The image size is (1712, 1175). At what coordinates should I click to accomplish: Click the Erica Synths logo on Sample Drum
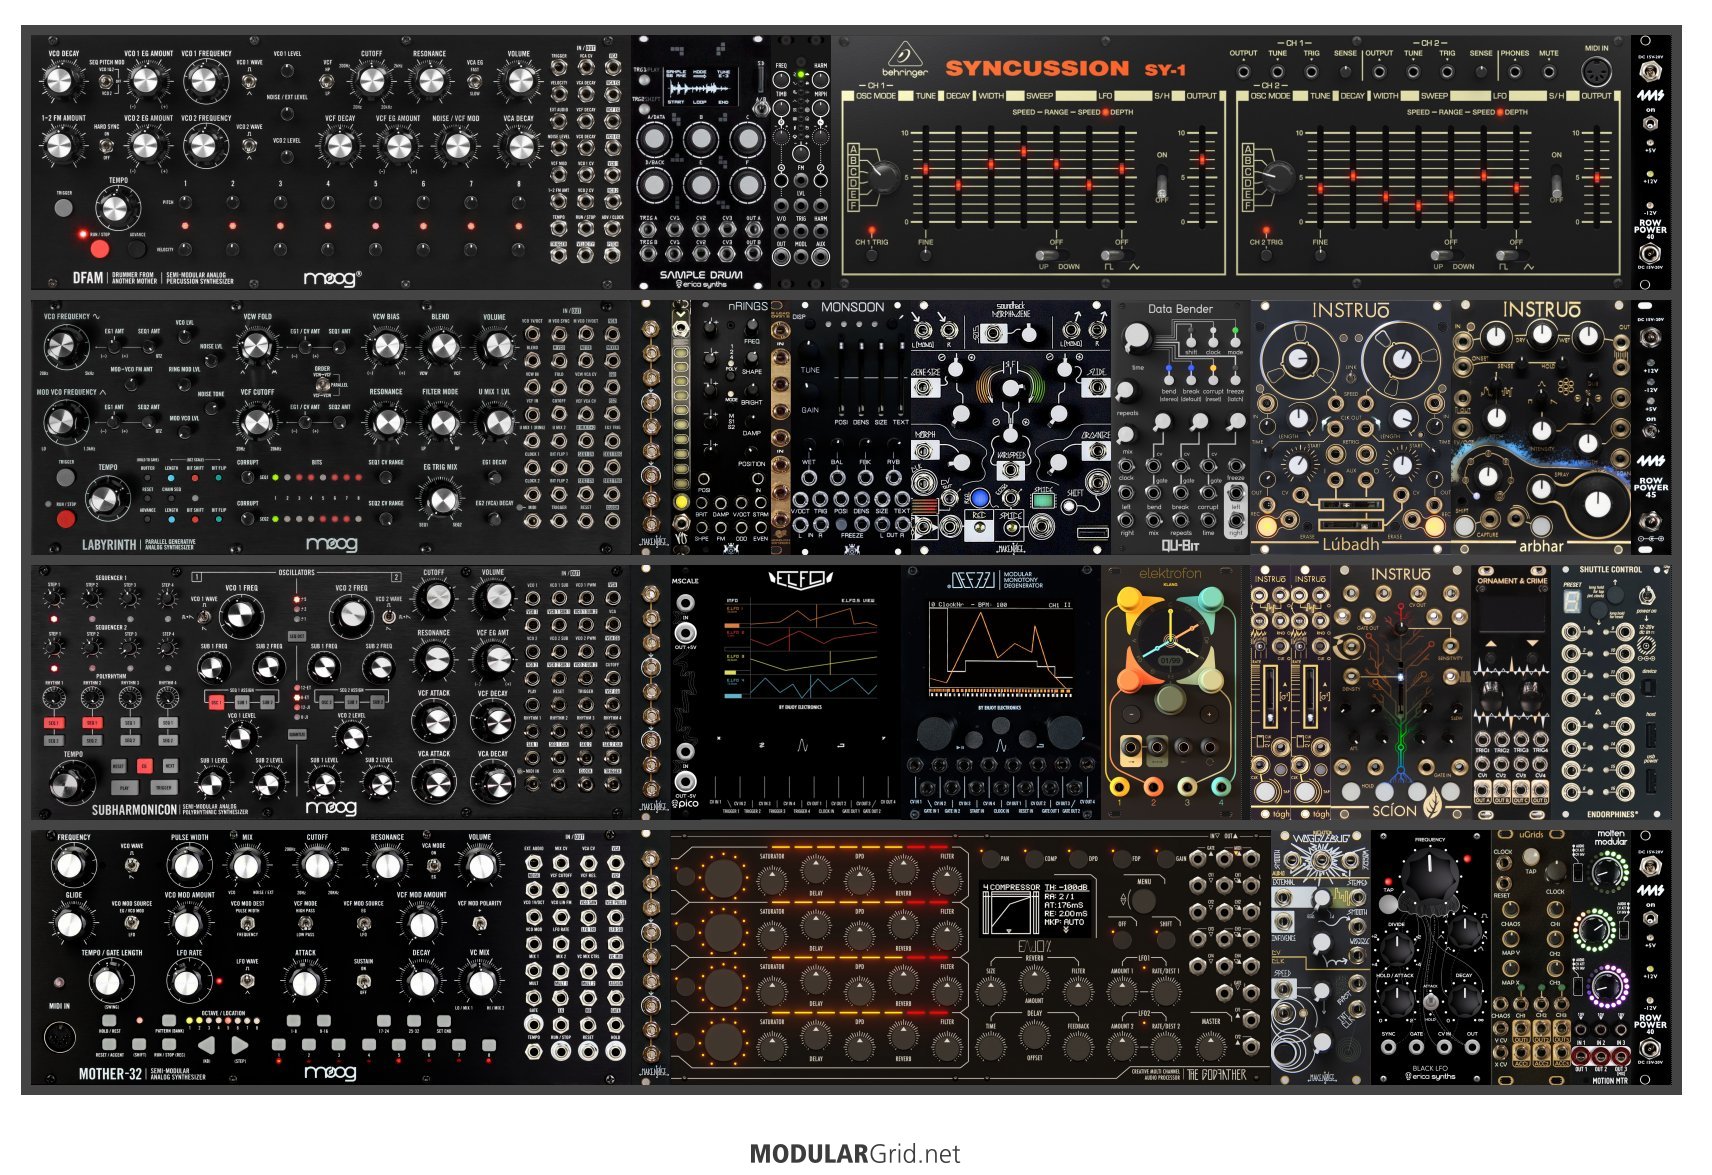pyautogui.click(x=701, y=284)
